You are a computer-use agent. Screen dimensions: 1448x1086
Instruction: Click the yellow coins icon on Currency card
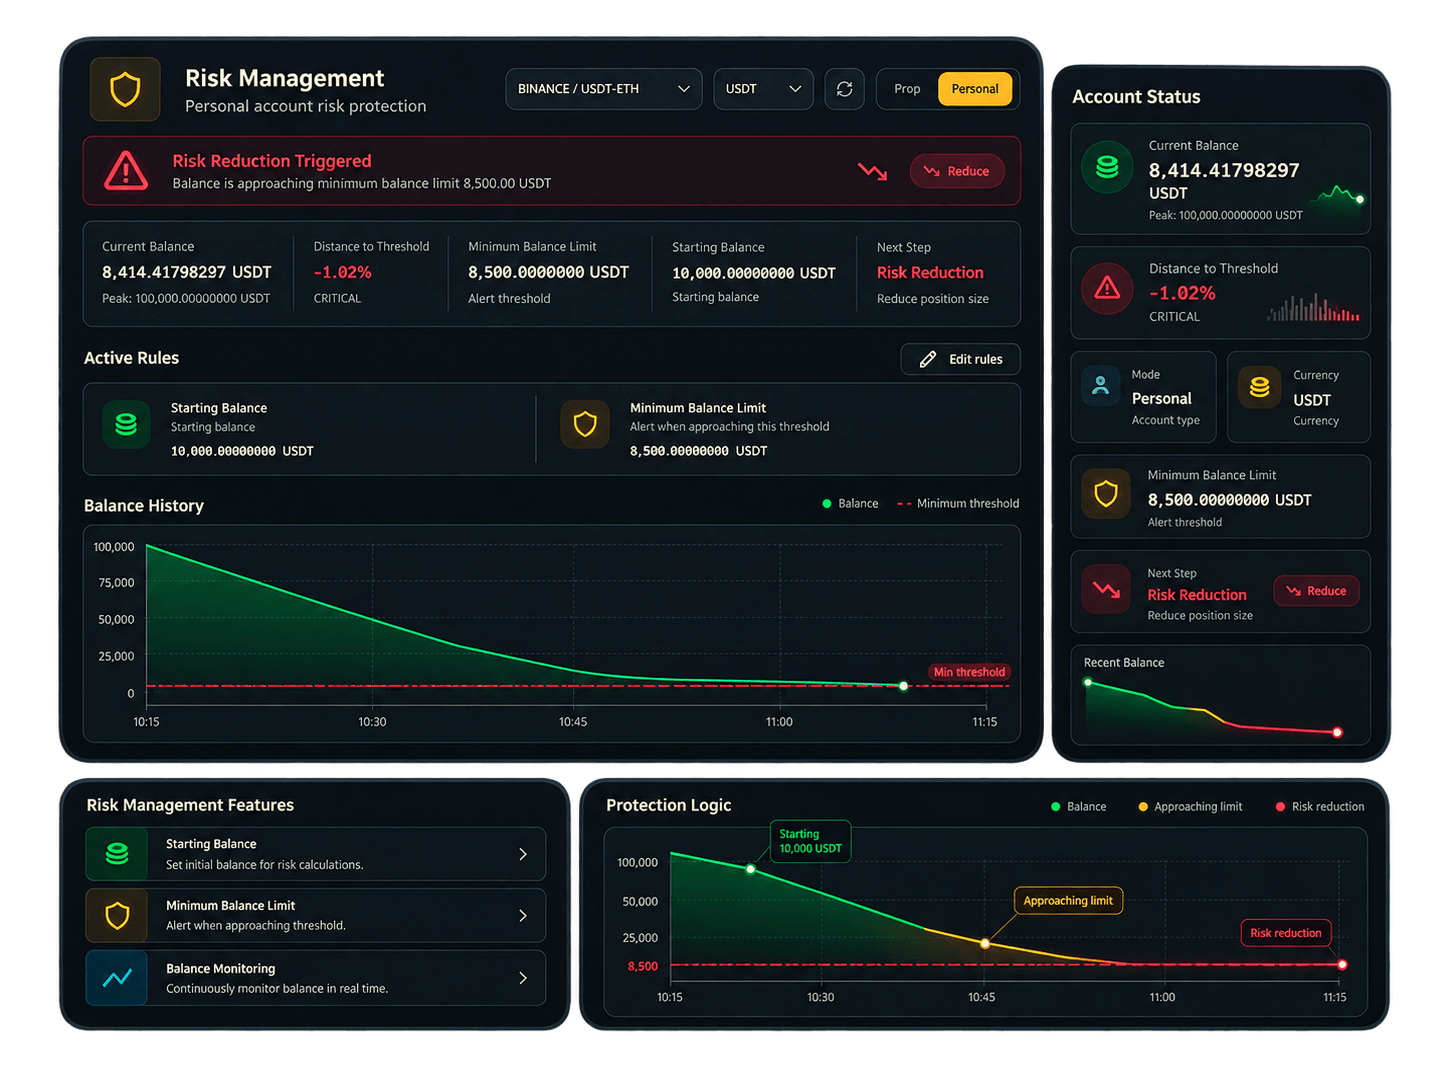tap(1260, 387)
